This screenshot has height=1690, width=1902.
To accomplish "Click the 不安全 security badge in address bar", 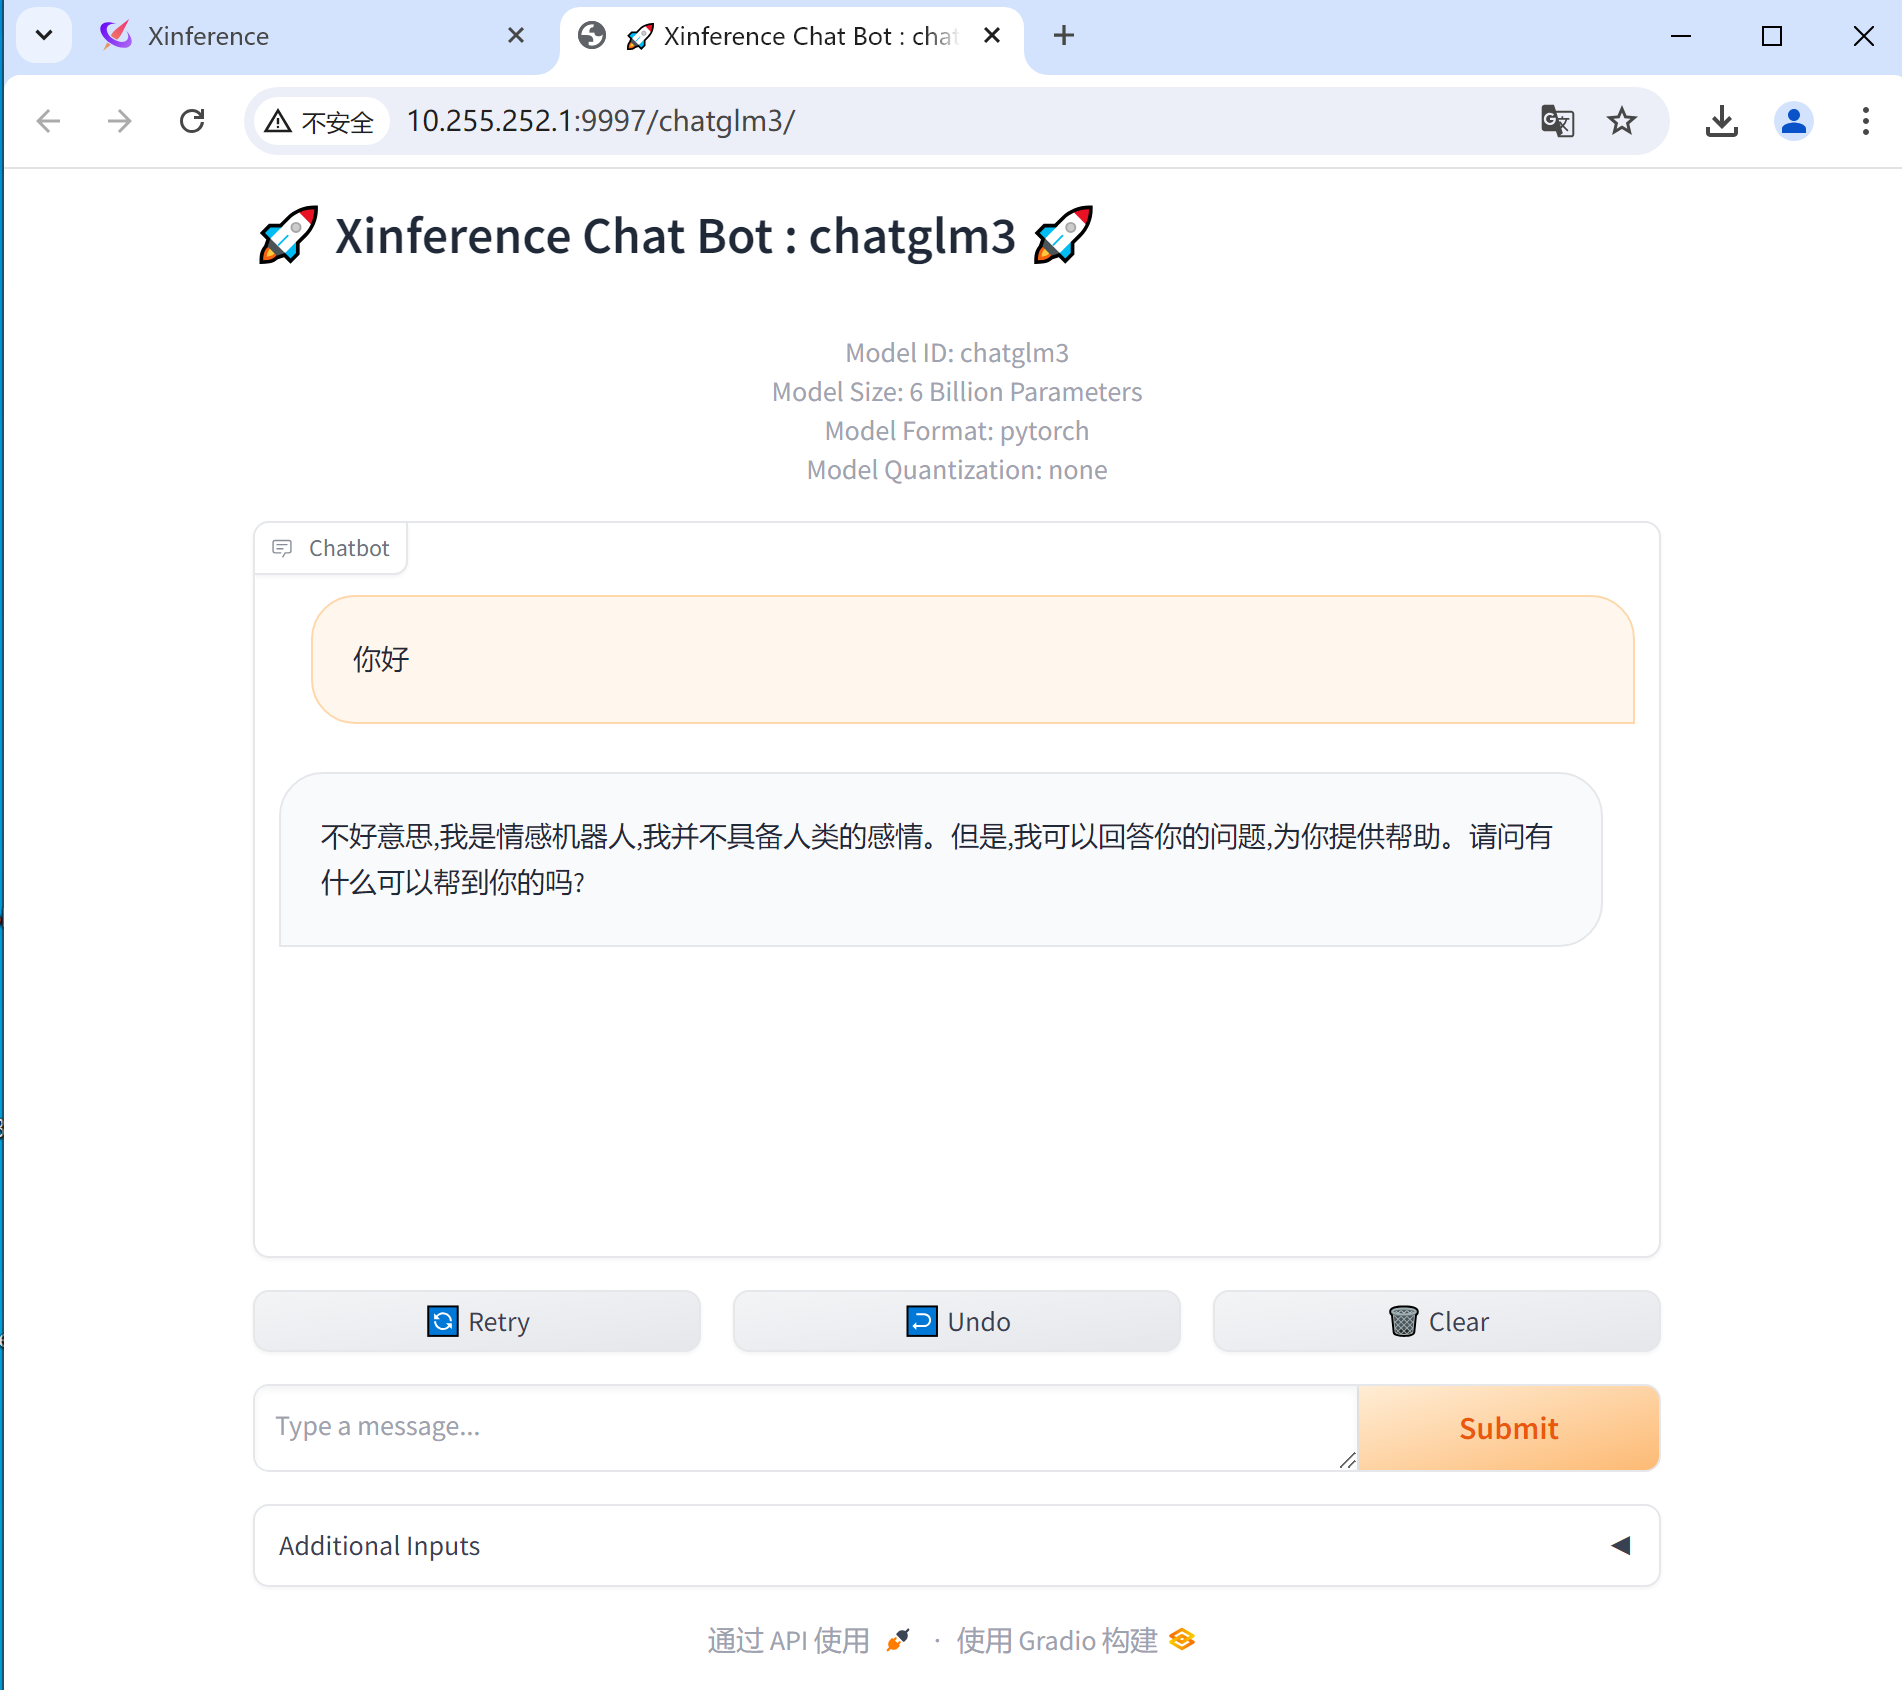I will click(x=320, y=121).
